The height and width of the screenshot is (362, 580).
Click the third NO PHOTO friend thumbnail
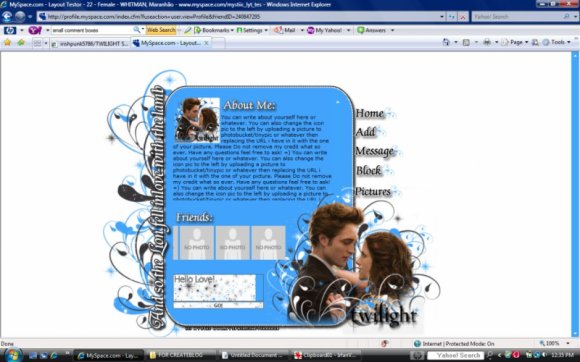click(x=268, y=243)
